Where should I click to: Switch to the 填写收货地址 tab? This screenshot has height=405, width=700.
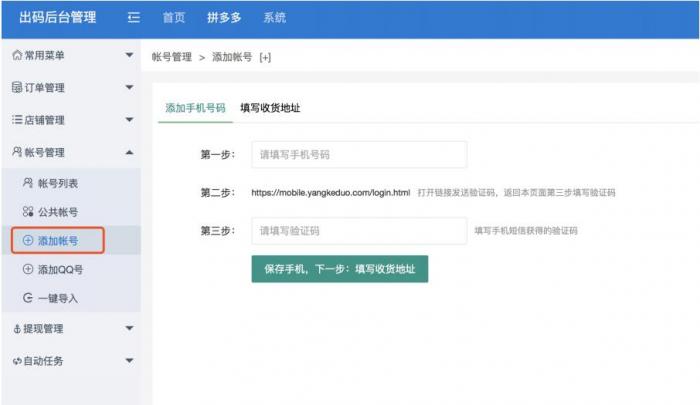click(x=270, y=108)
